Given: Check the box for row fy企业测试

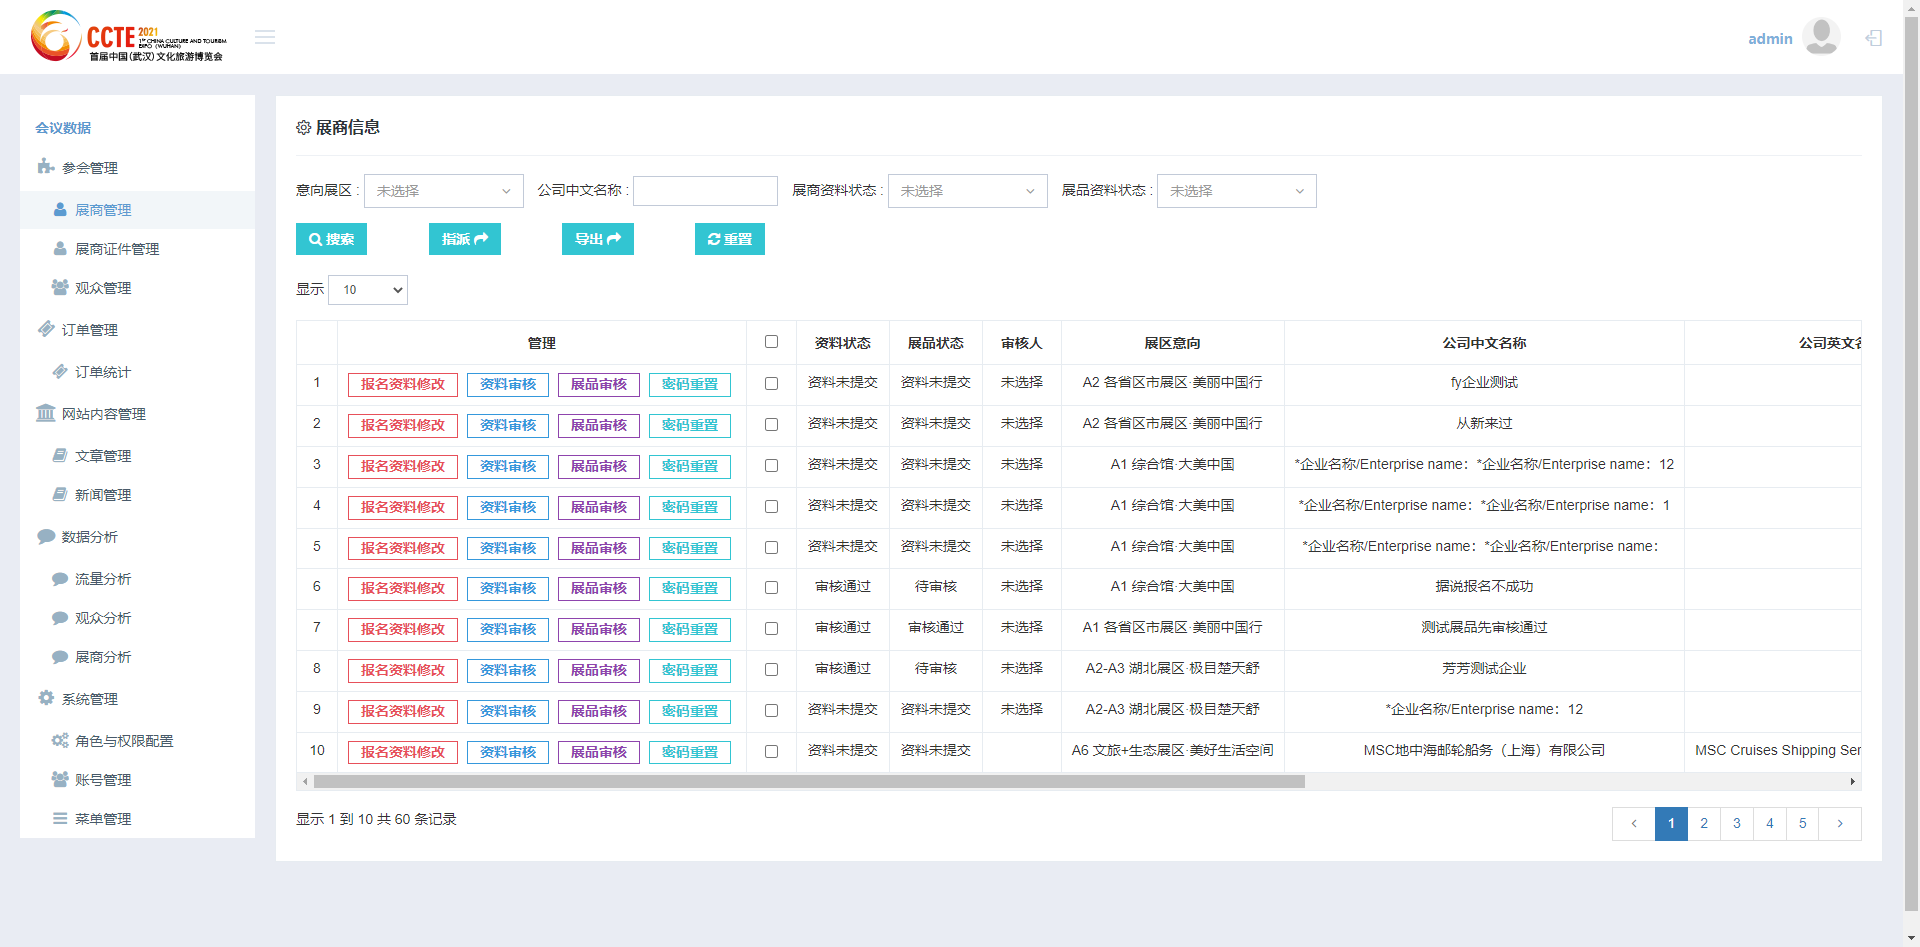Looking at the screenshot, I should point(771,384).
